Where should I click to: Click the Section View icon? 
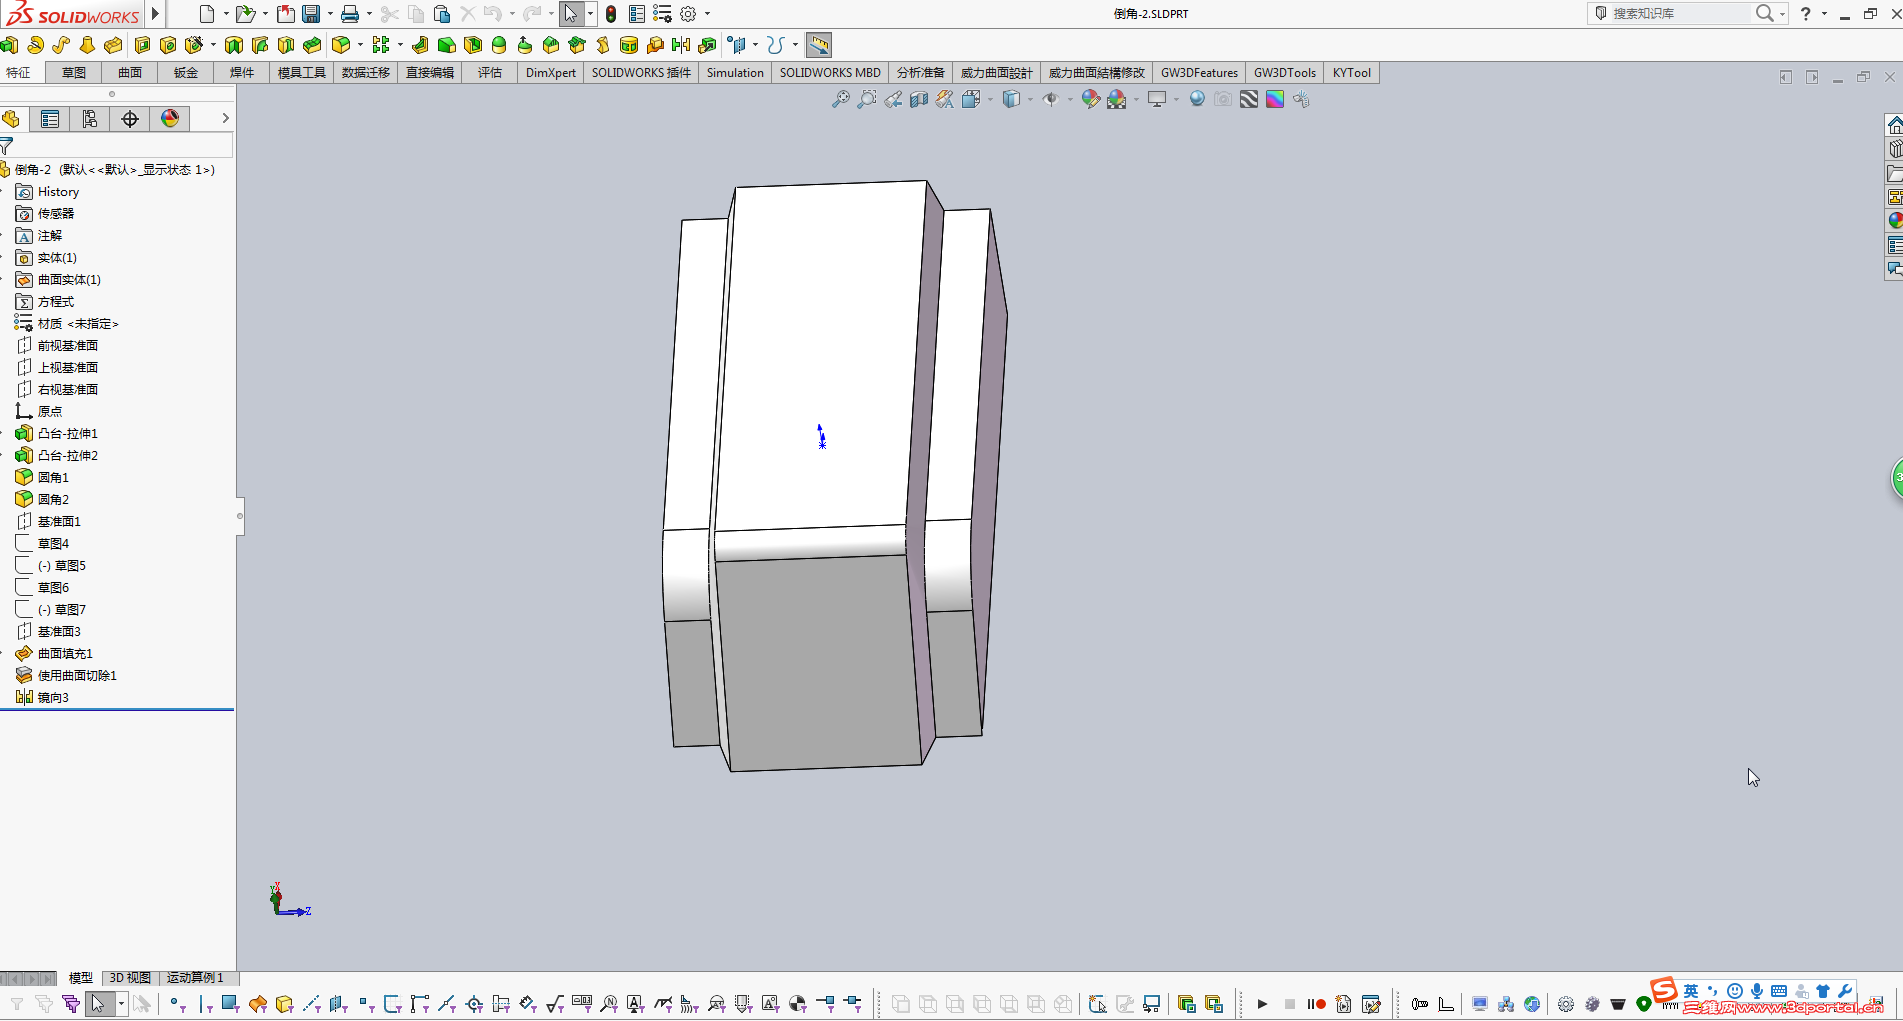919,99
